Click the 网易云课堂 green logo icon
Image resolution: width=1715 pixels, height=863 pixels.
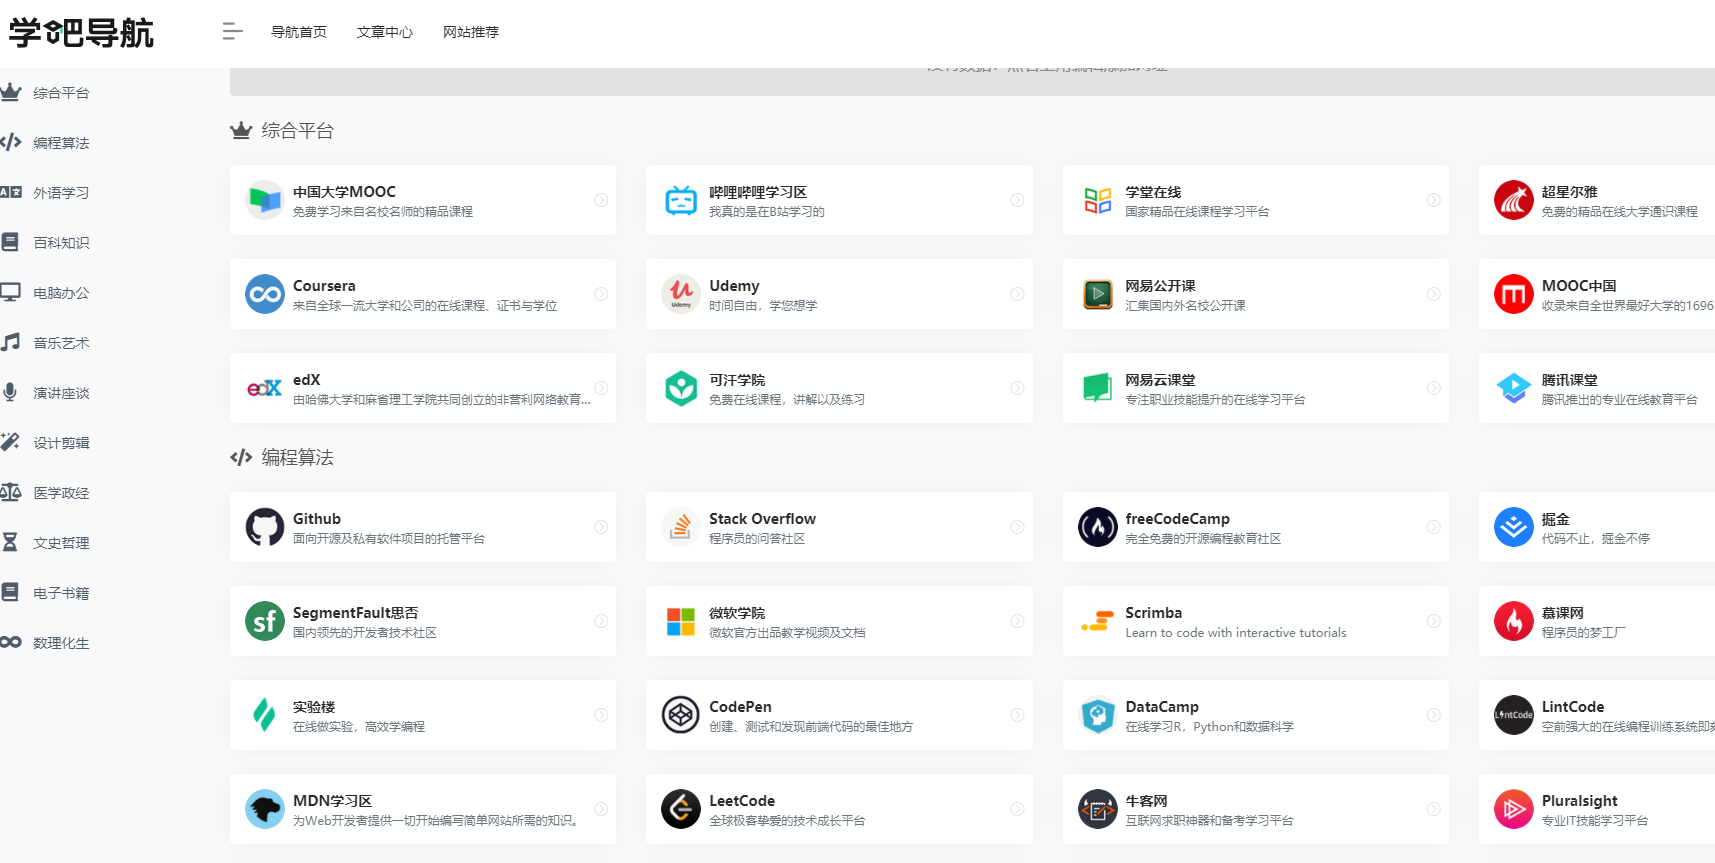[x=1098, y=388]
